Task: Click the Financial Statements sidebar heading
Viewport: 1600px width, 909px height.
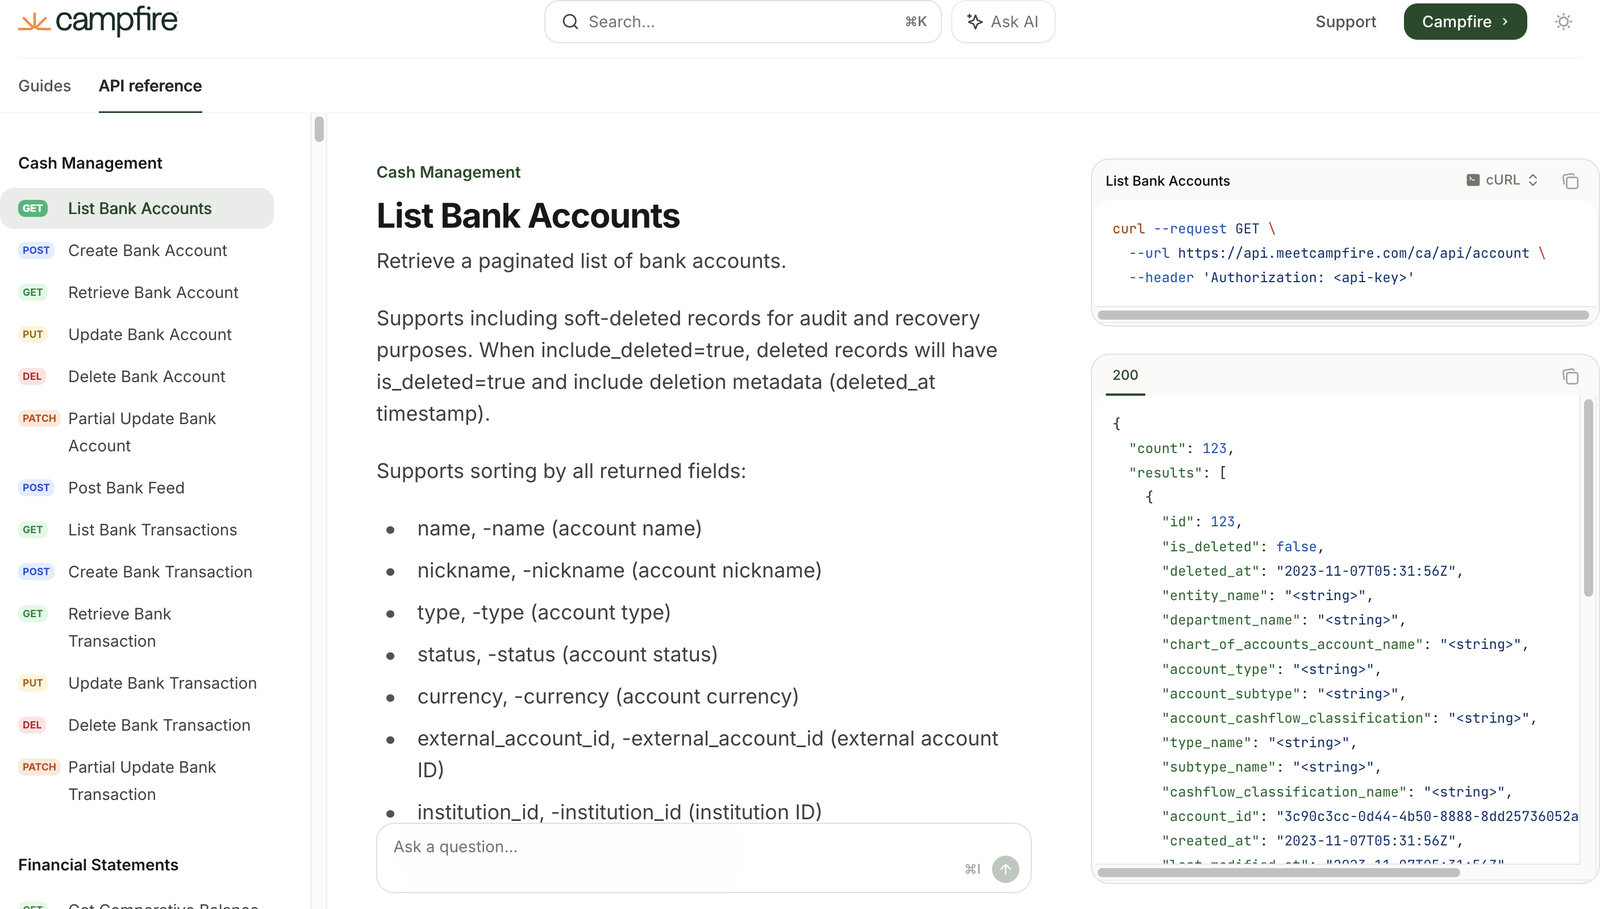Action: click(x=98, y=865)
